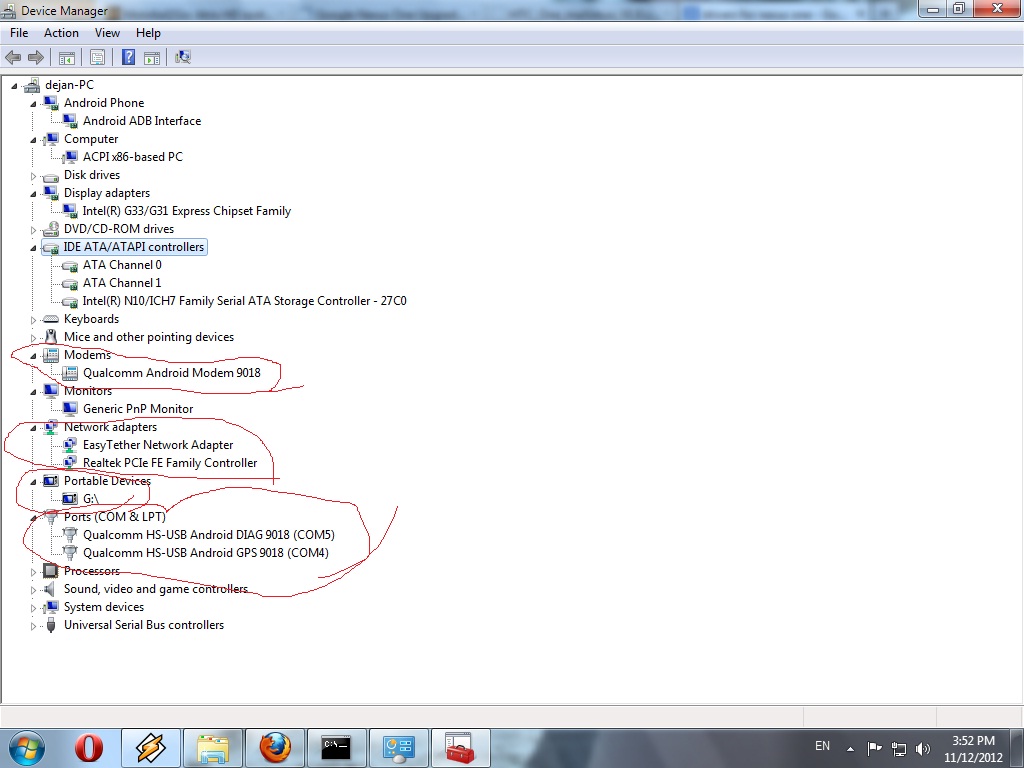
Task: Show hidden tray icons arrow
Action: pyautogui.click(x=850, y=748)
